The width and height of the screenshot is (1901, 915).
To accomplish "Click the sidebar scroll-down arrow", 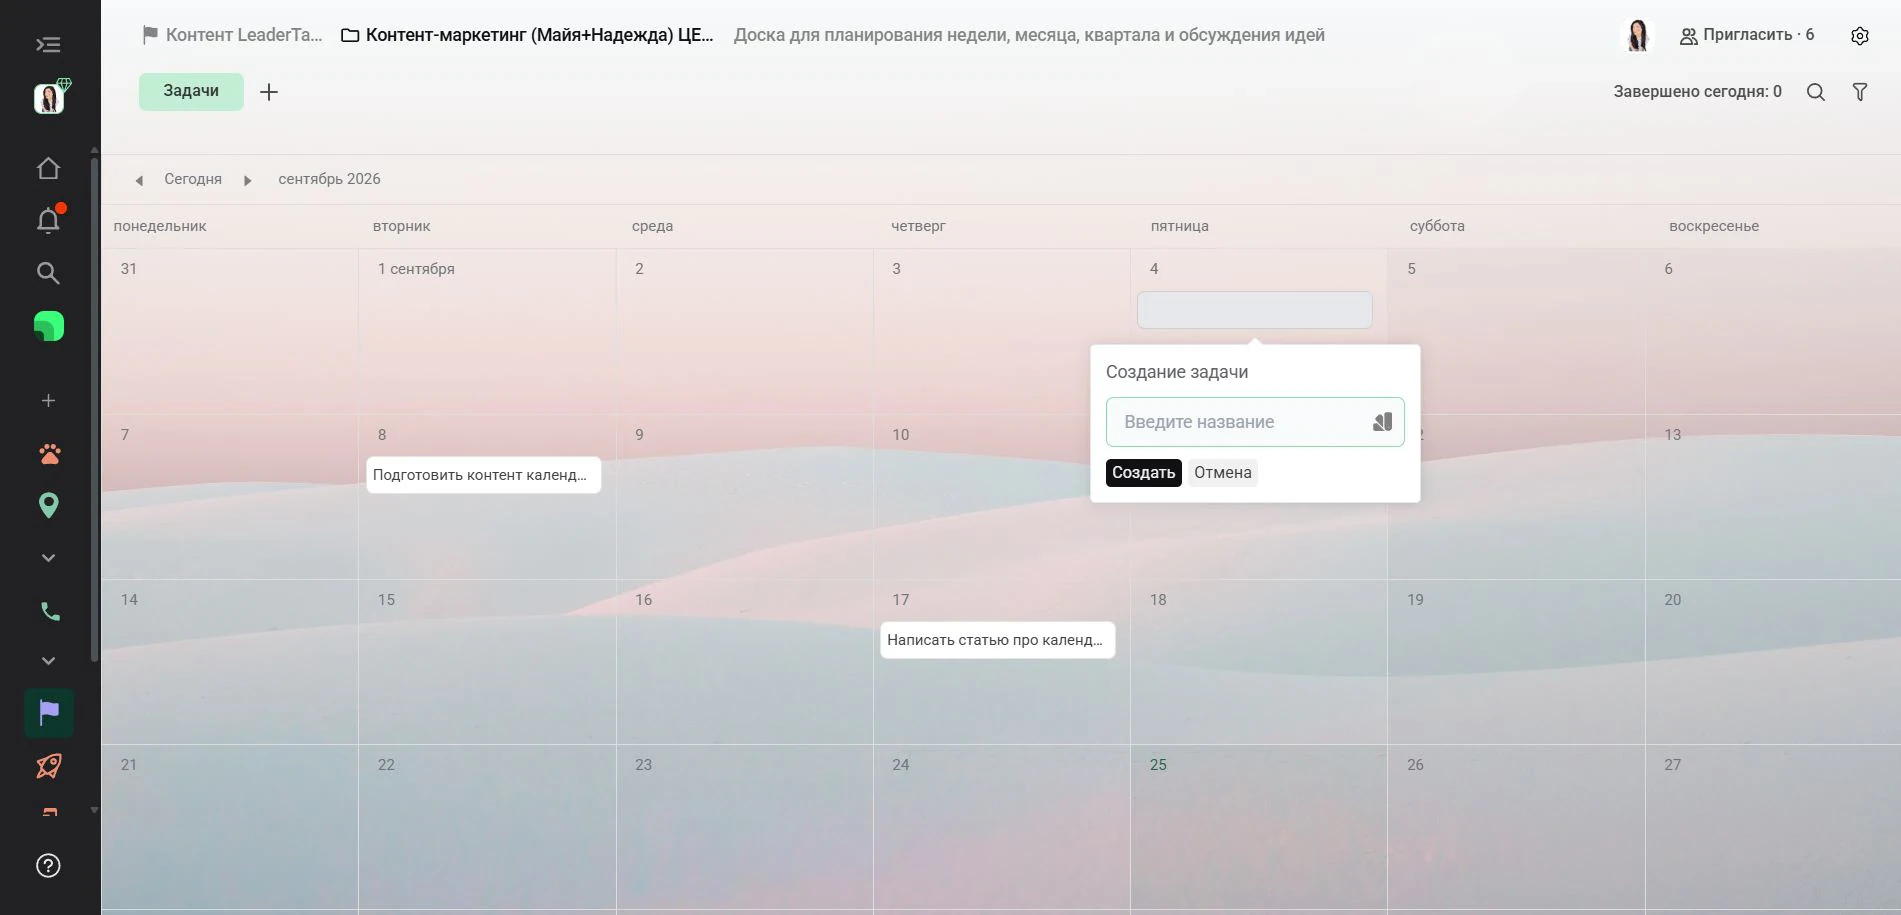I will pos(94,810).
